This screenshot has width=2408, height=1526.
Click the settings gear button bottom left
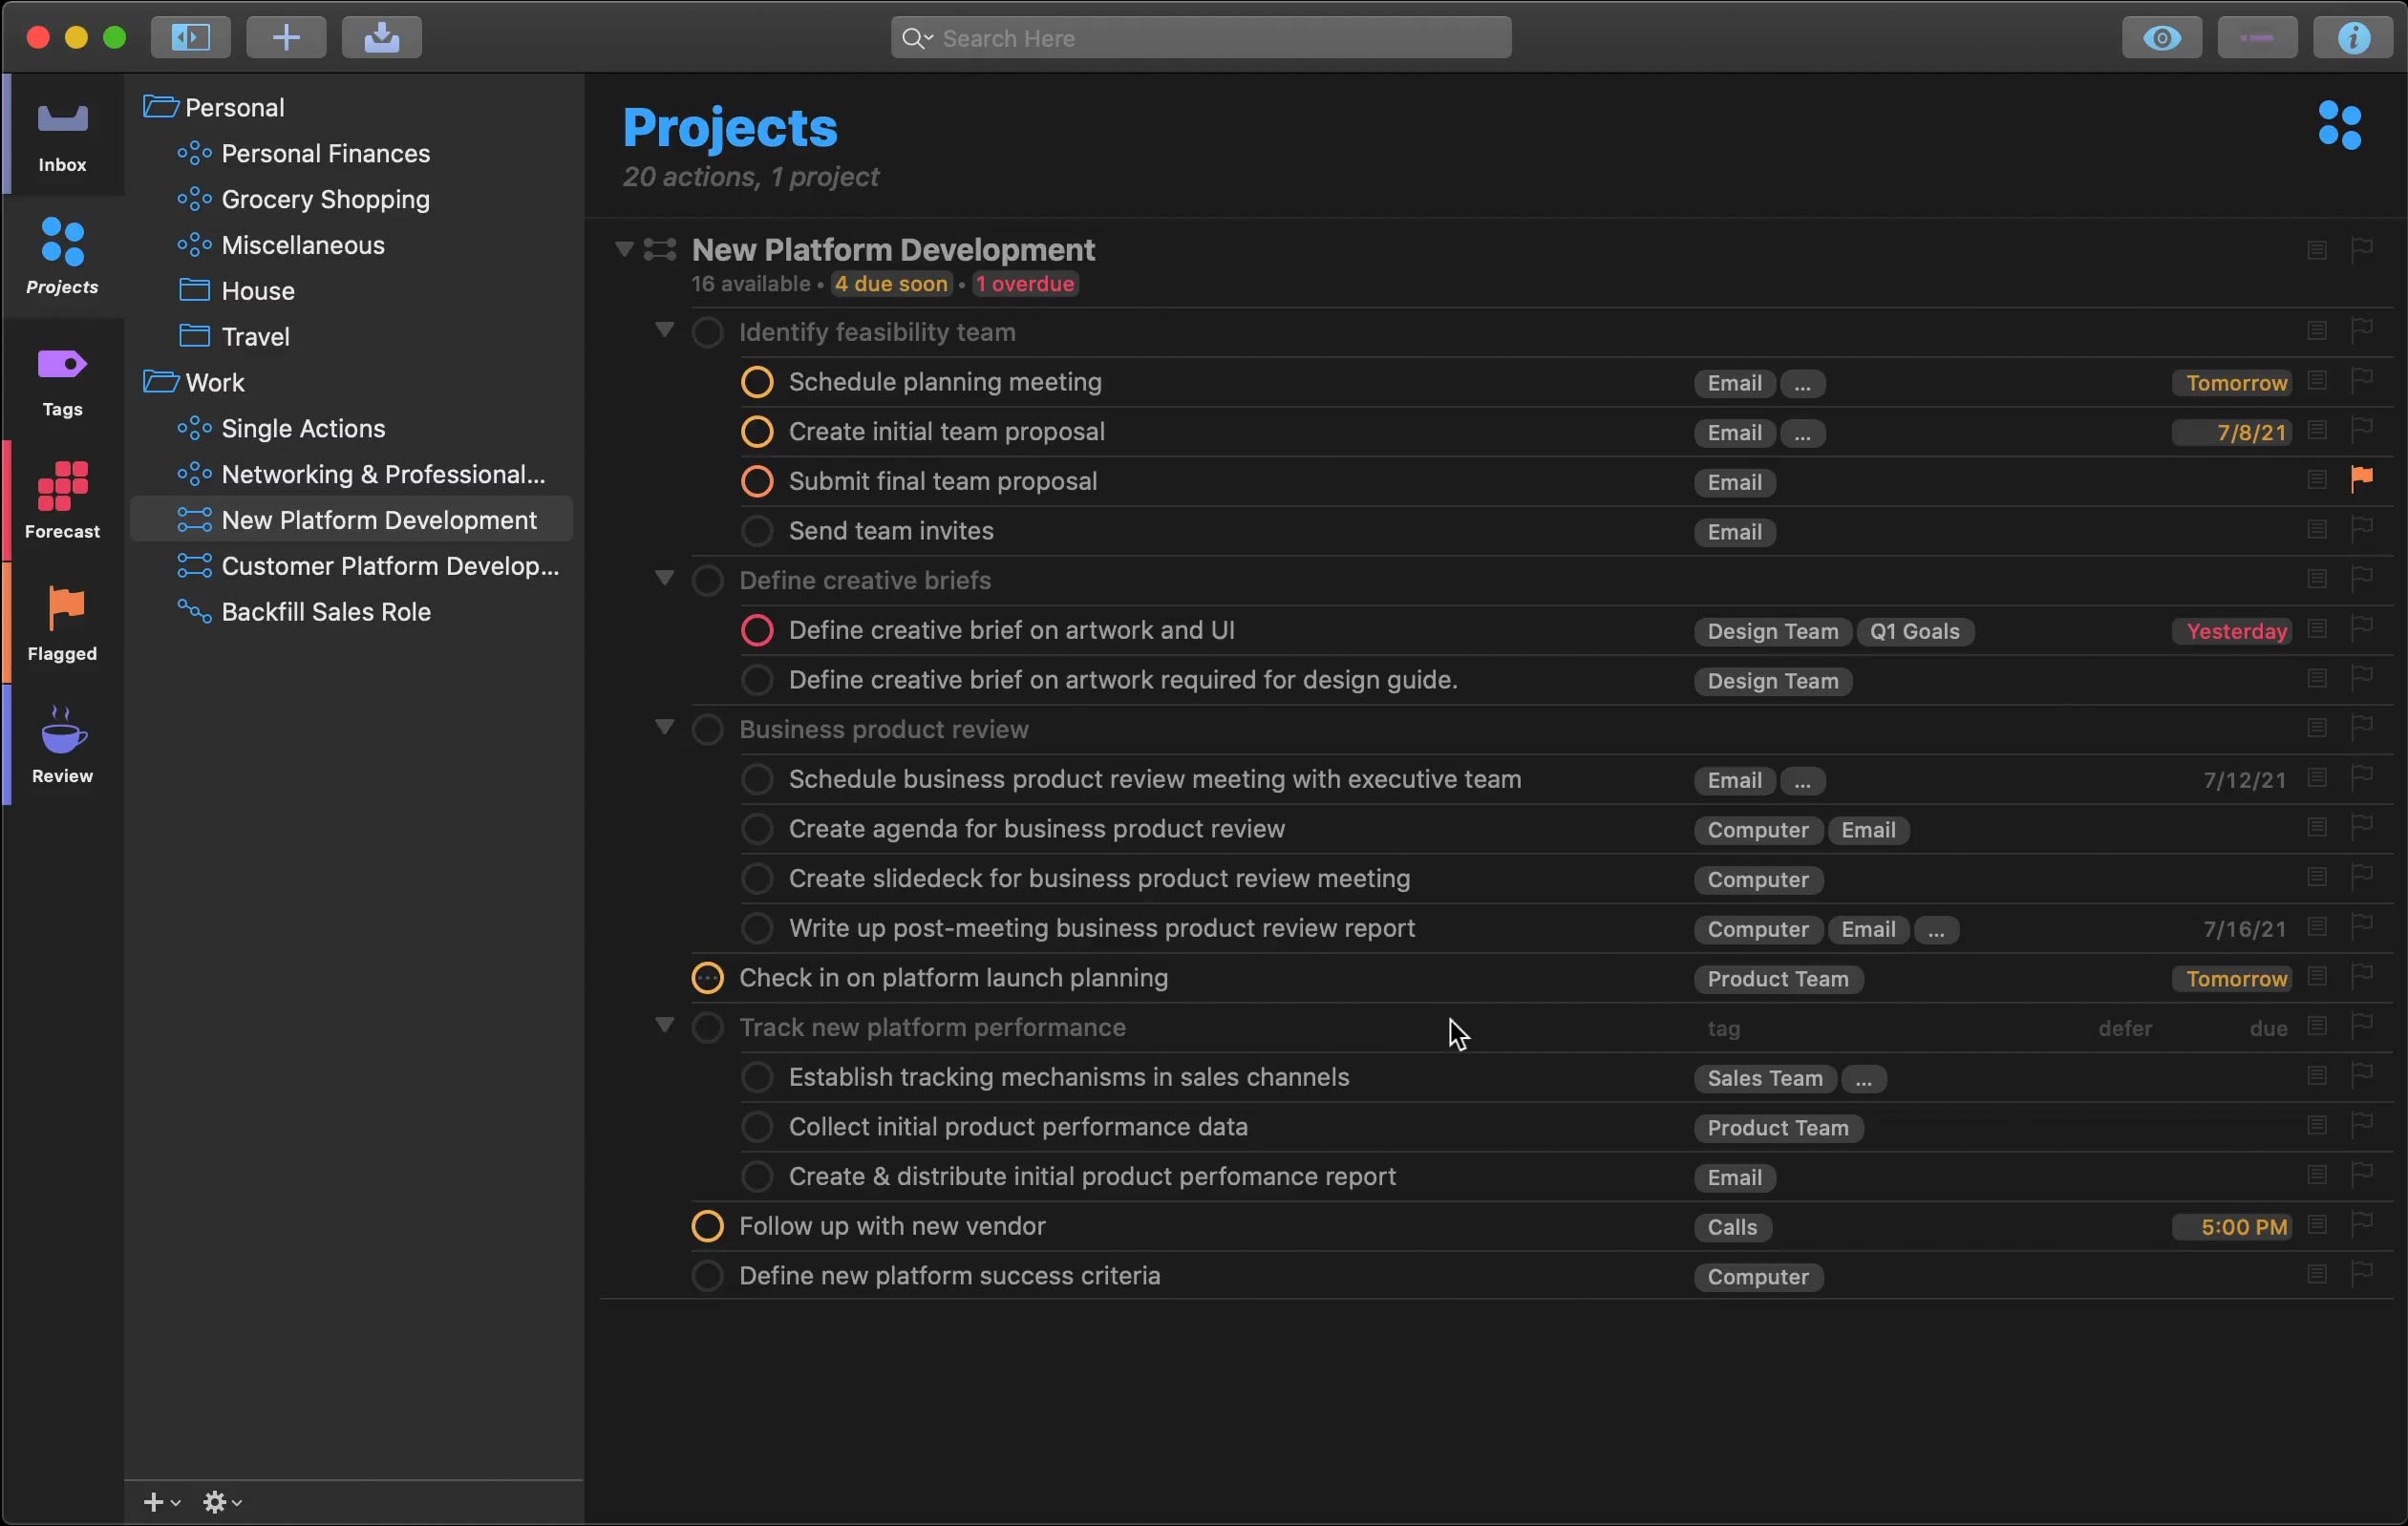214,1501
